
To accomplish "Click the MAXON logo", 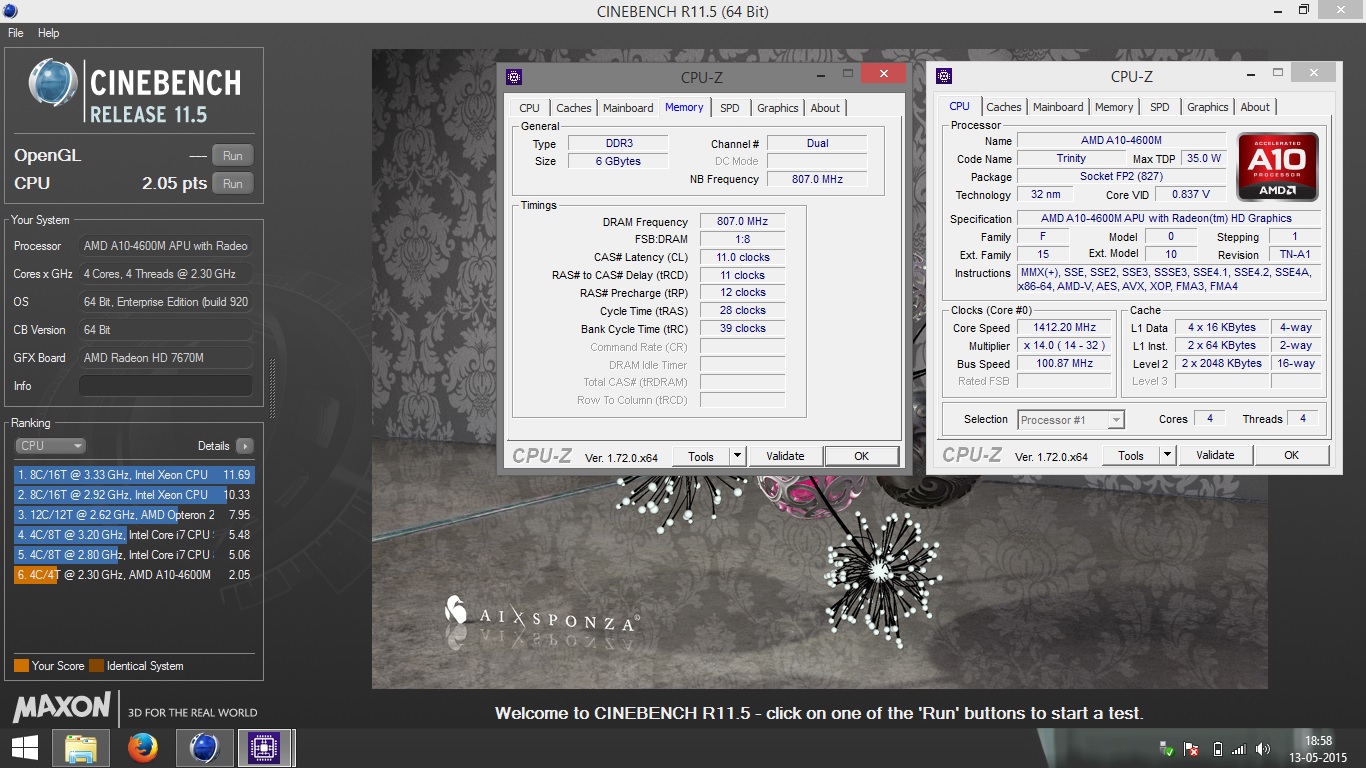I will tap(61, 707).
